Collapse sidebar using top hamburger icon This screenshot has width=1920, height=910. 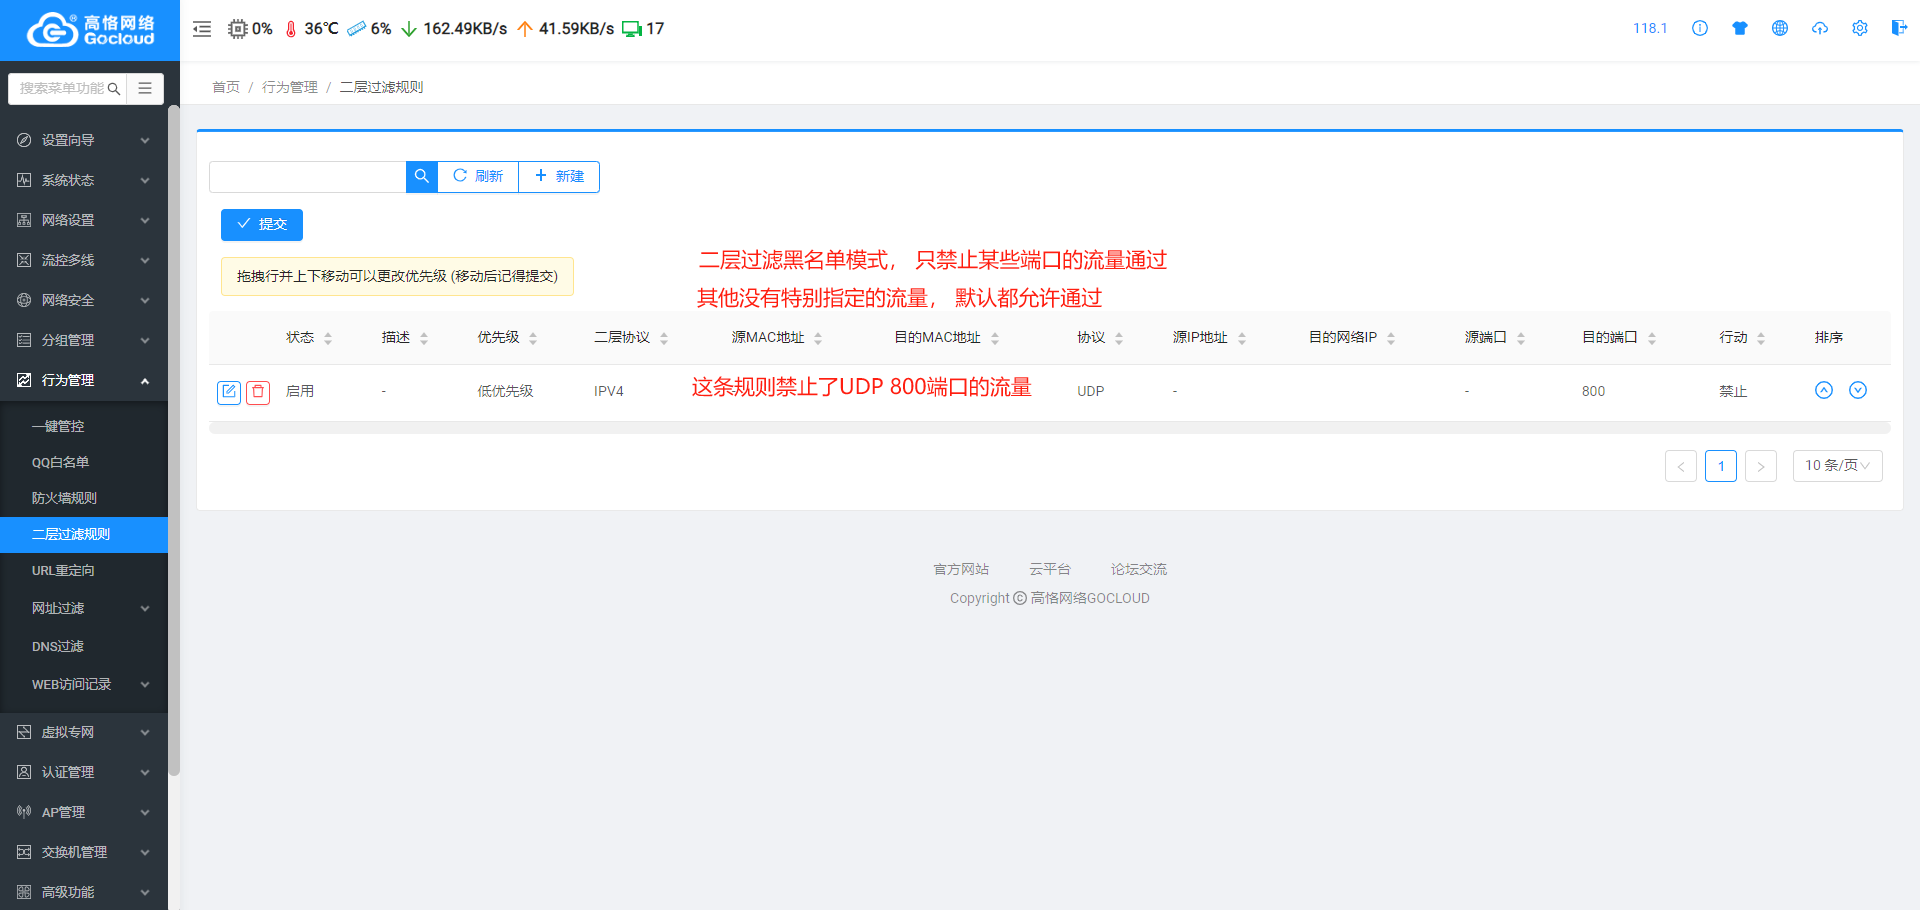202,29
